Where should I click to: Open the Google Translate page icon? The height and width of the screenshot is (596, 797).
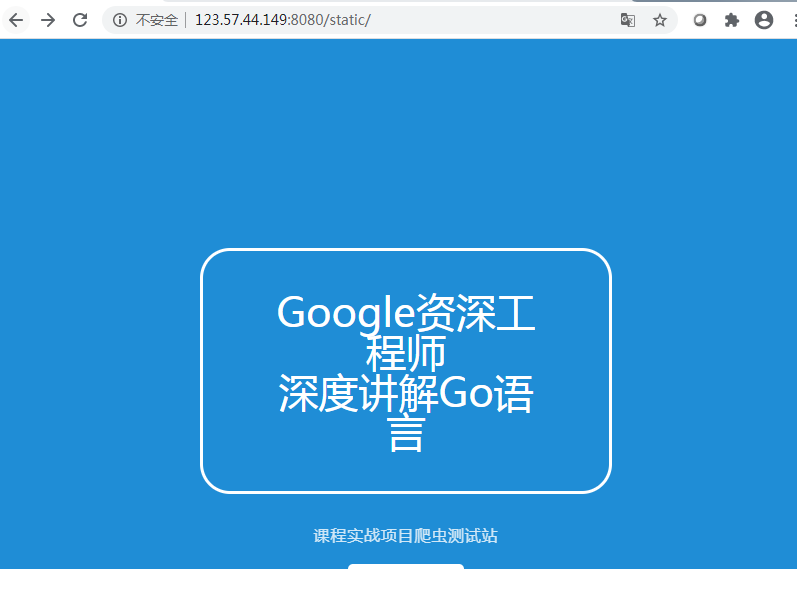[x=628, y=20]
